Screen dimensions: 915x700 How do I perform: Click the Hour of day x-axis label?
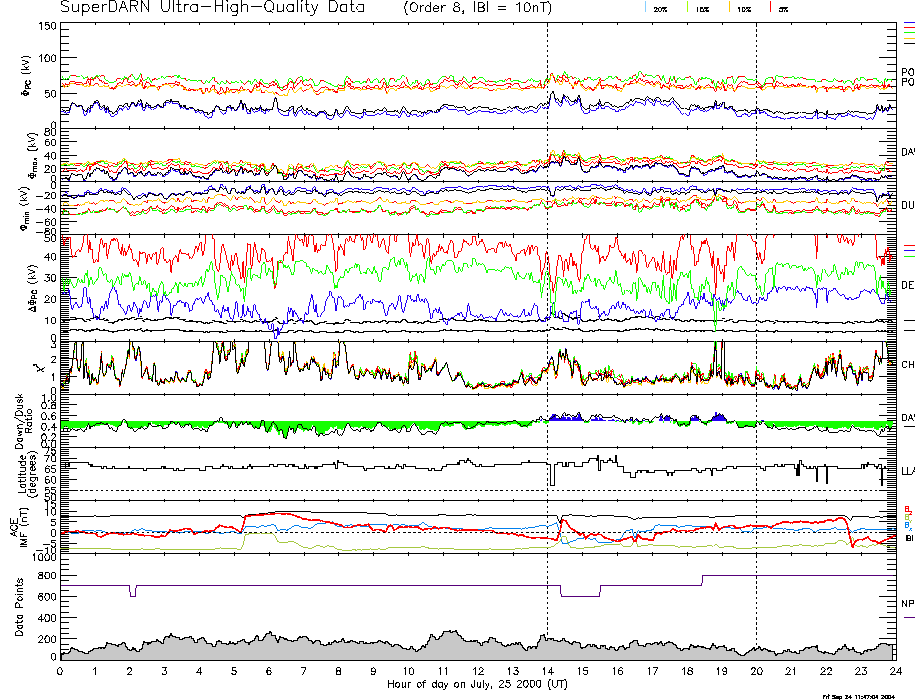coord(474,684)
